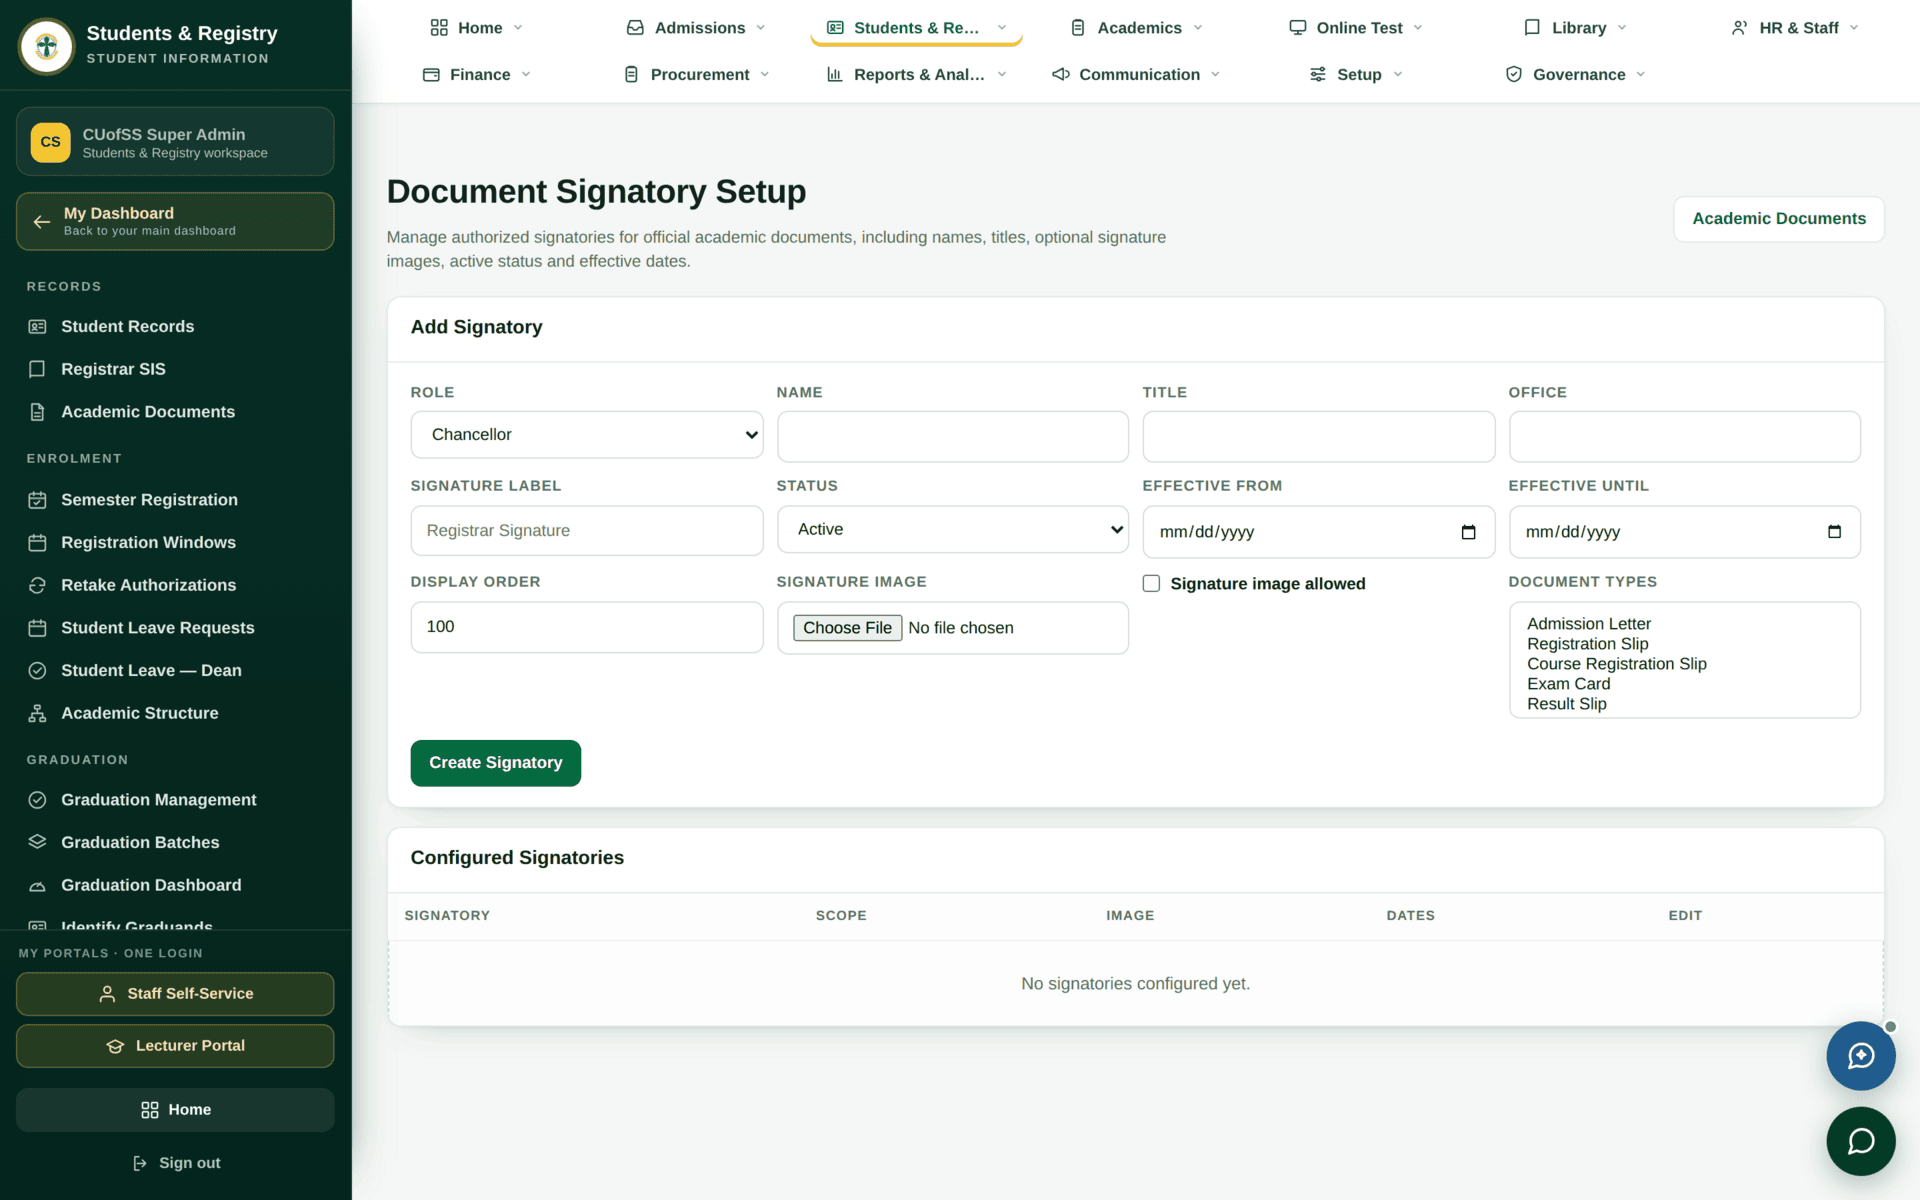Click the Create Signatory button
This screenshot has width=1920, height=1200.
click(496, 763)
